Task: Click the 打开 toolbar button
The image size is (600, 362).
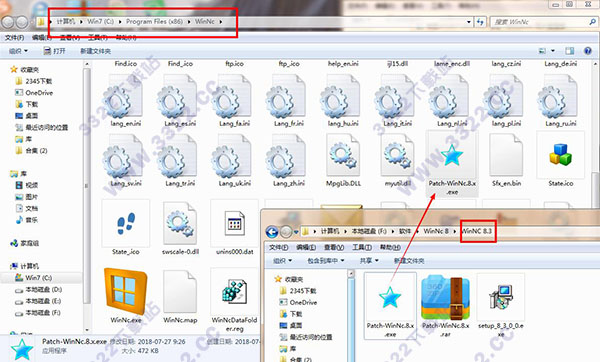Action: 54,51
